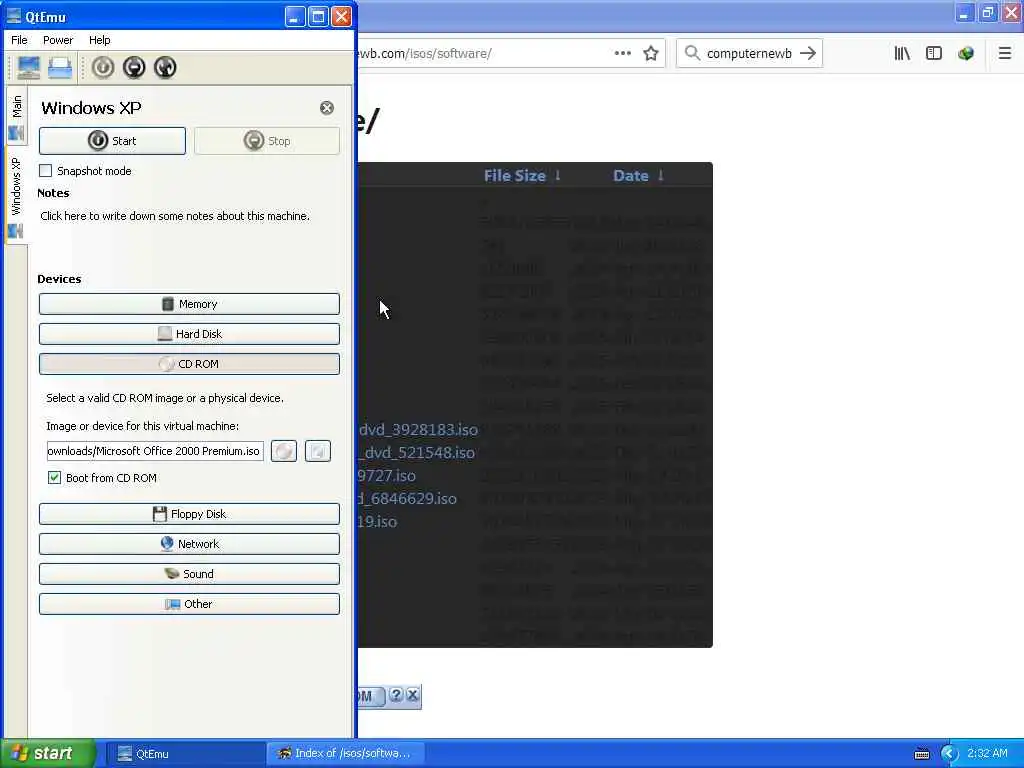Close the small floating toolbar with X
The height and width of the screenshot is (768, 1024).
[x=413, y=696]
